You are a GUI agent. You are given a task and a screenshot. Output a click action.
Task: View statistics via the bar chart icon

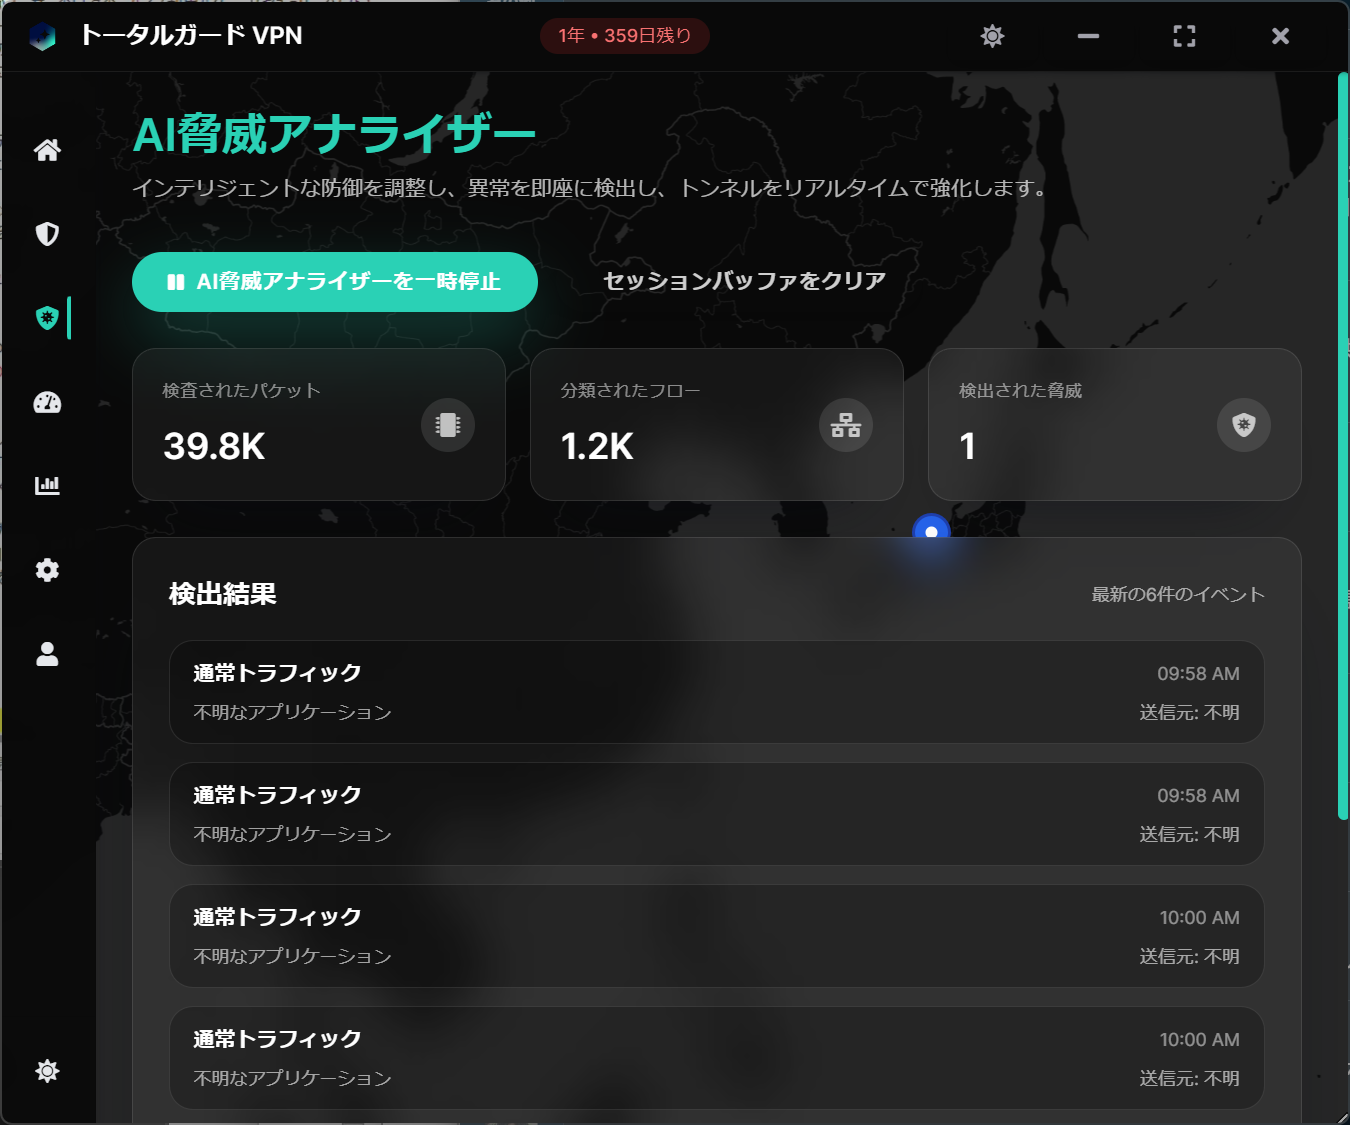[47, 485]
